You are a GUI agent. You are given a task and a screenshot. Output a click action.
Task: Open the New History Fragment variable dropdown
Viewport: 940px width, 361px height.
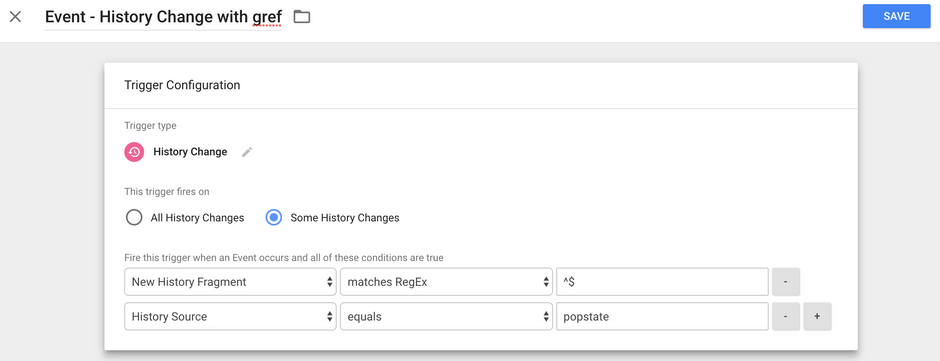tap(230, 282)
